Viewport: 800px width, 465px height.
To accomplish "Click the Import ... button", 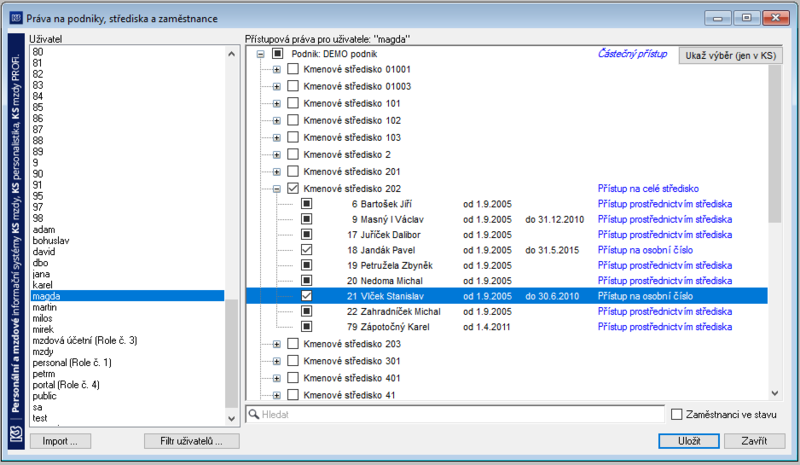I will 60,441.
